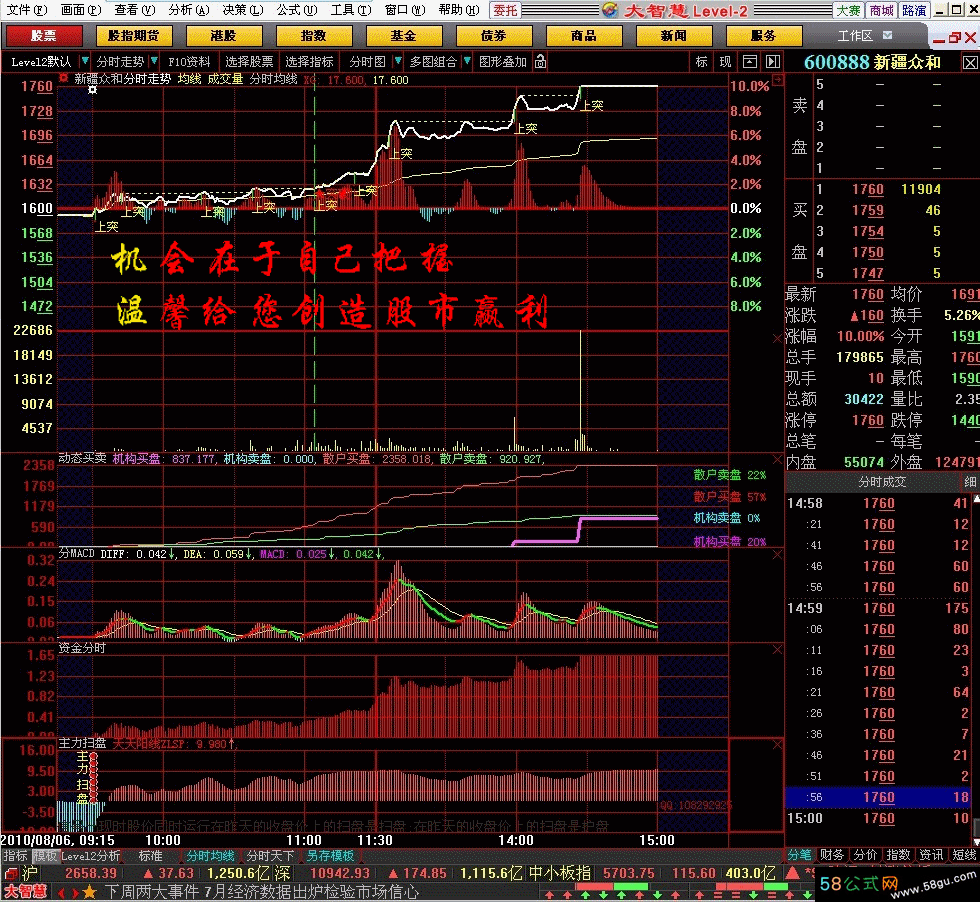Open the 商城 link in title bar

click(x=881, y=10)
